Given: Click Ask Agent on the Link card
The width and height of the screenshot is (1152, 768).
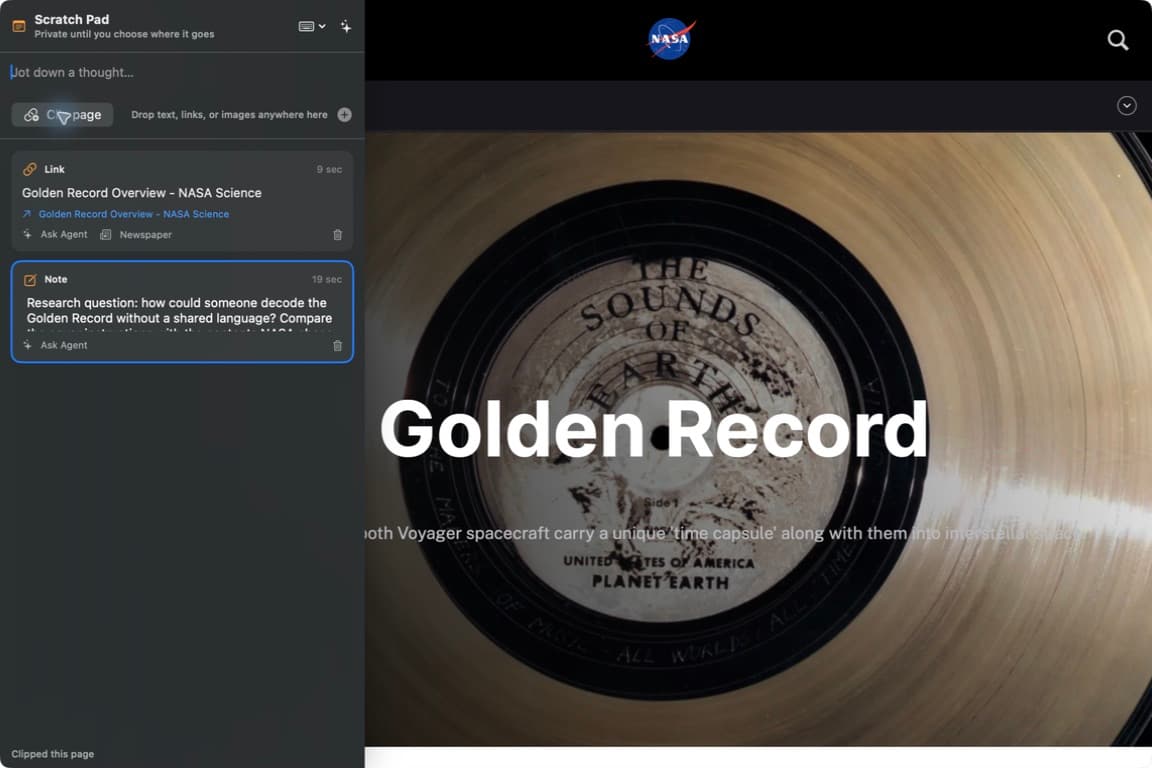Looking at the screenshot, I should pyautogui.click(x=56, y=234).
